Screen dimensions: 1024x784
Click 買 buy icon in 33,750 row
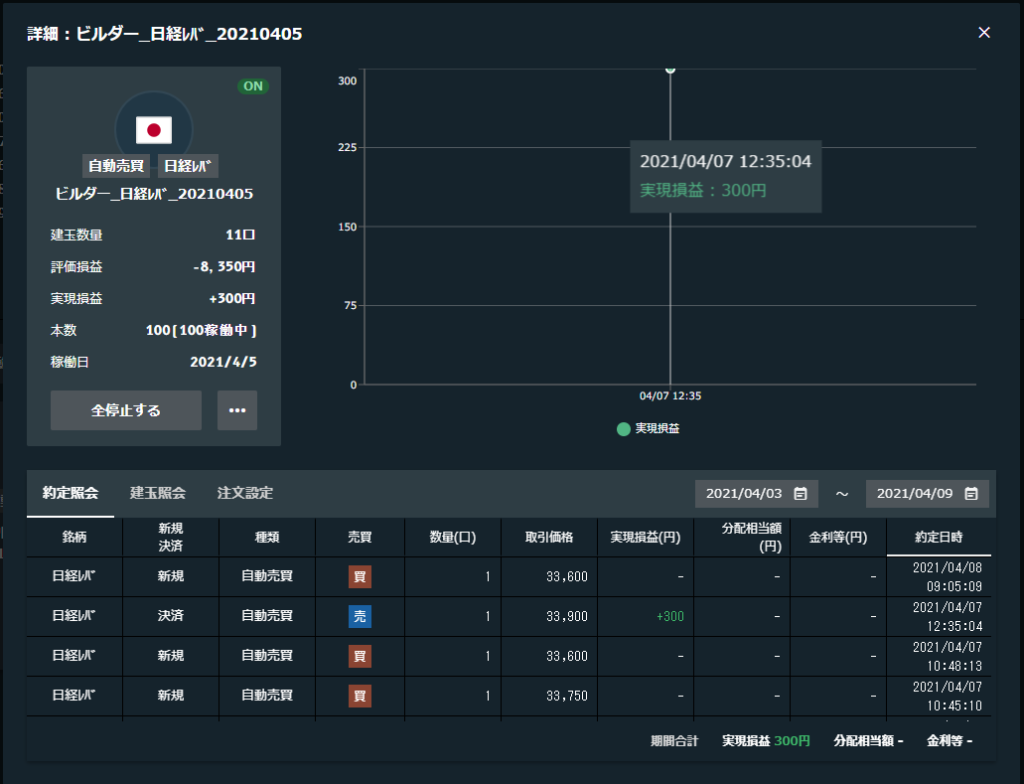360,696
